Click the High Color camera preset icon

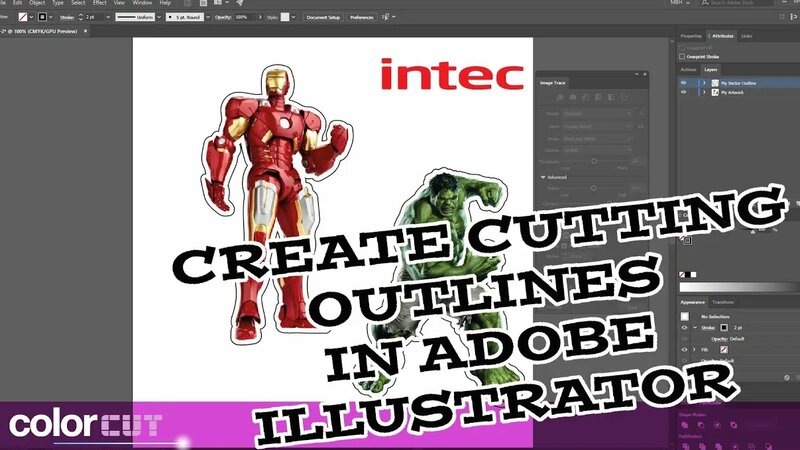tap(573, 97)
